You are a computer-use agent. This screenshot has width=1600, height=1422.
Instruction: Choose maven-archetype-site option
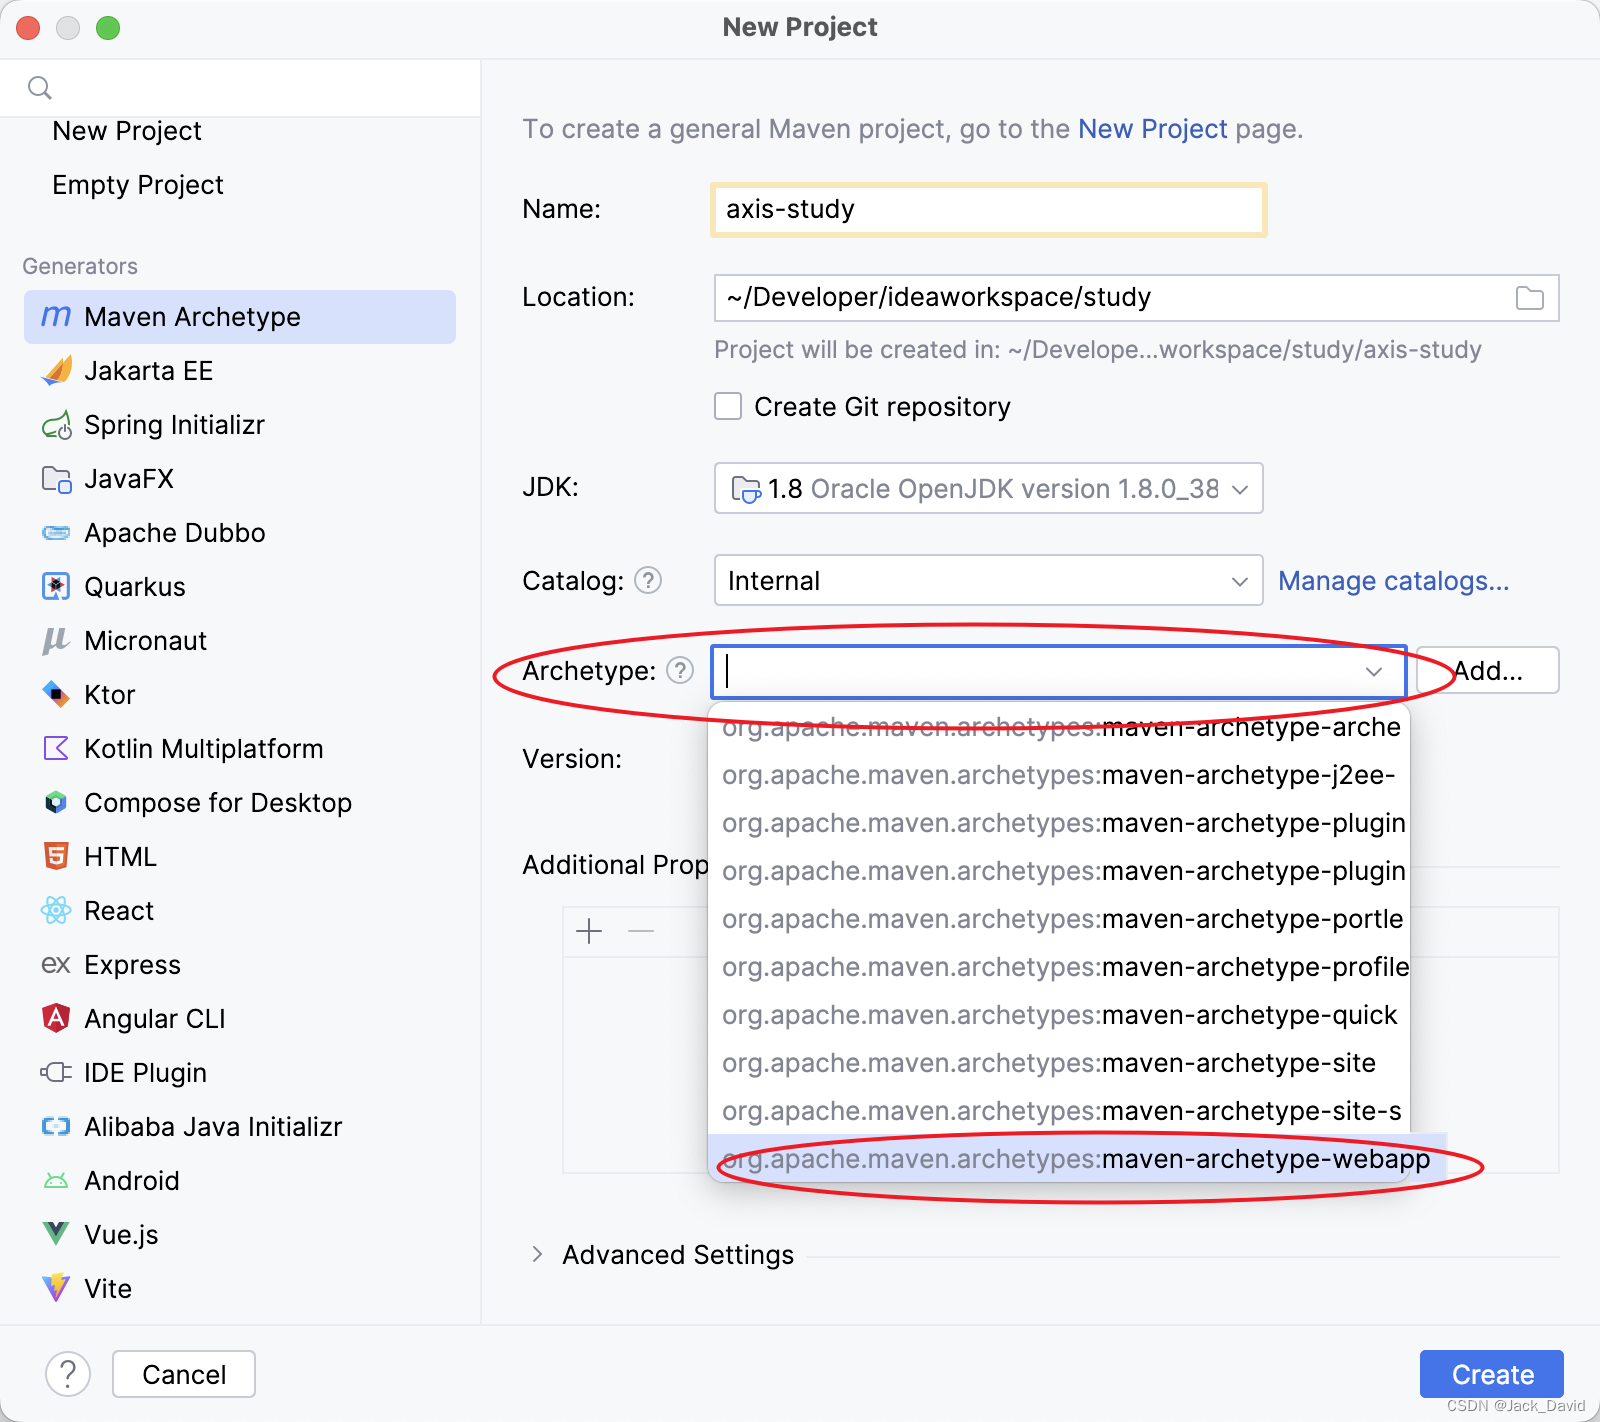point(1058,1062)
